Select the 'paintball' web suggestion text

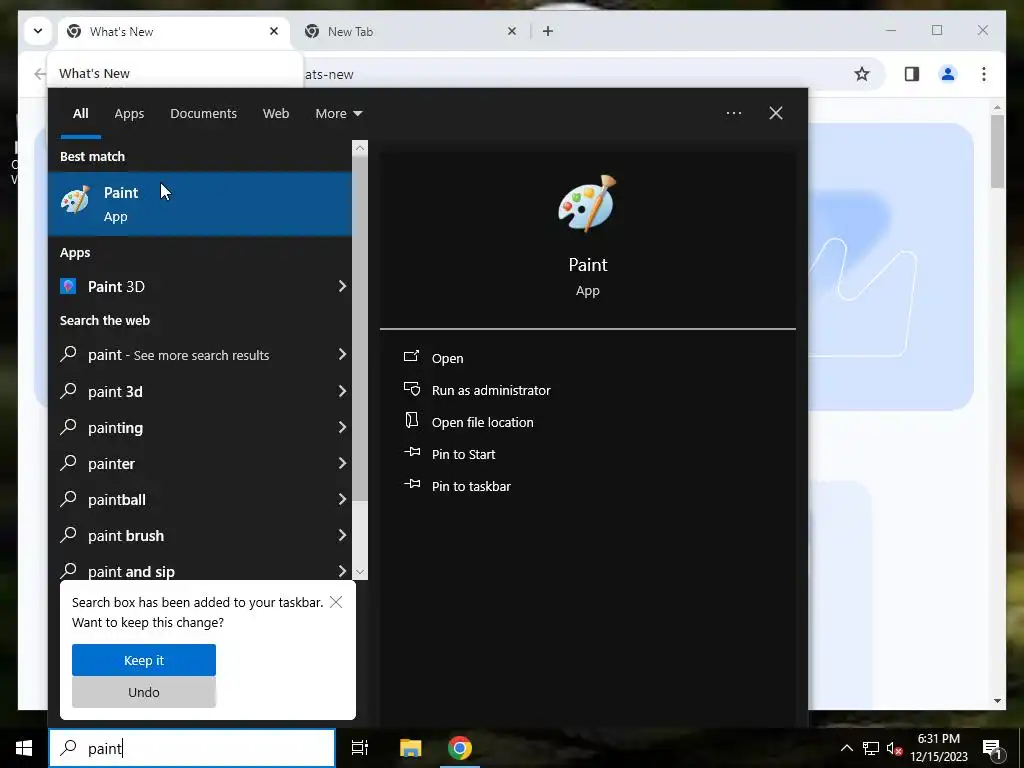click(x=117, y=500)
